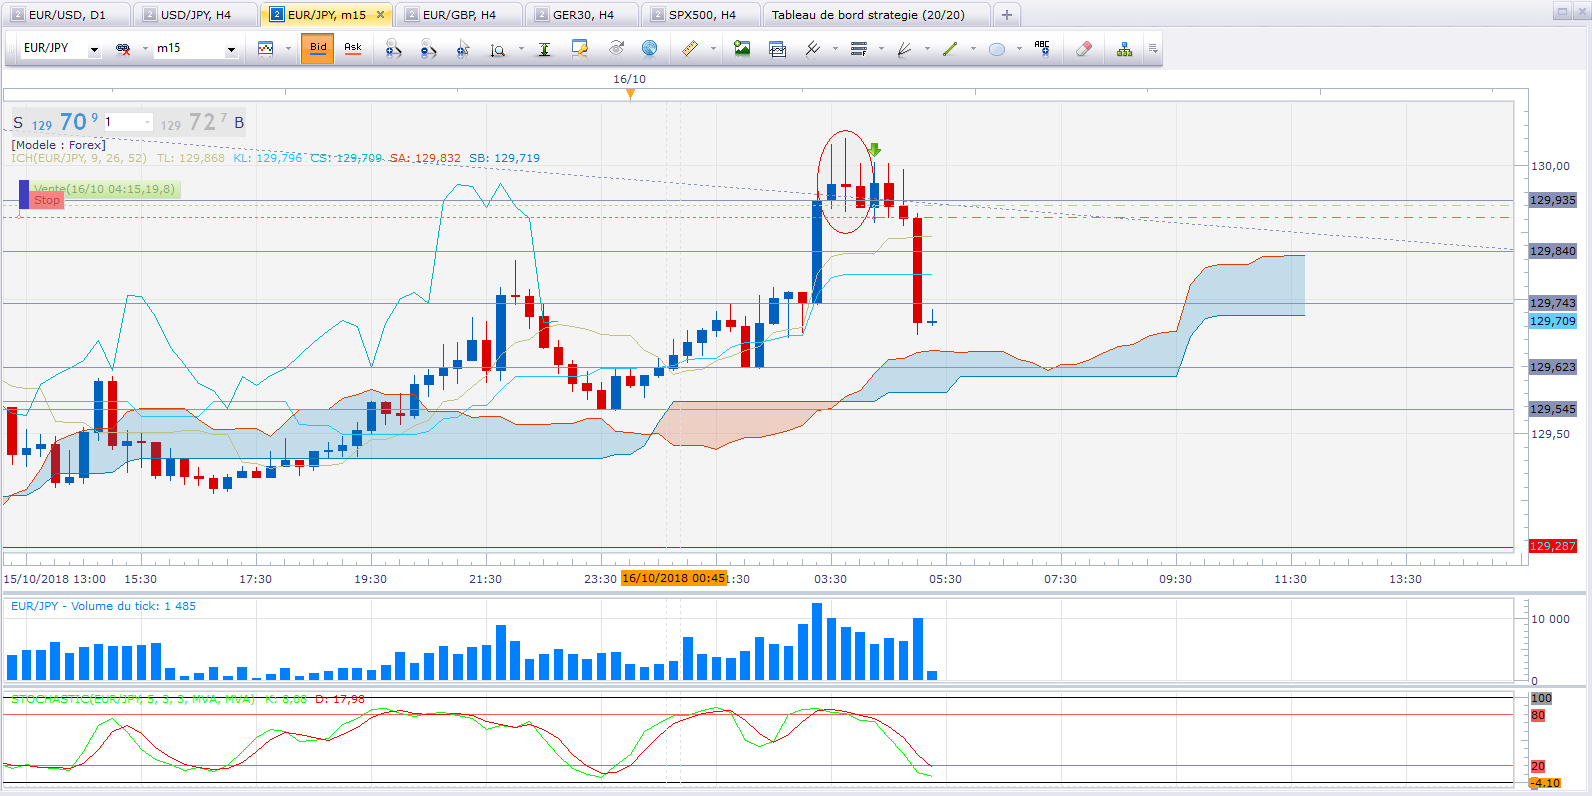Select the Vente(16/10 04:15,19,8) order label
1592x796 pixels.
105,189
